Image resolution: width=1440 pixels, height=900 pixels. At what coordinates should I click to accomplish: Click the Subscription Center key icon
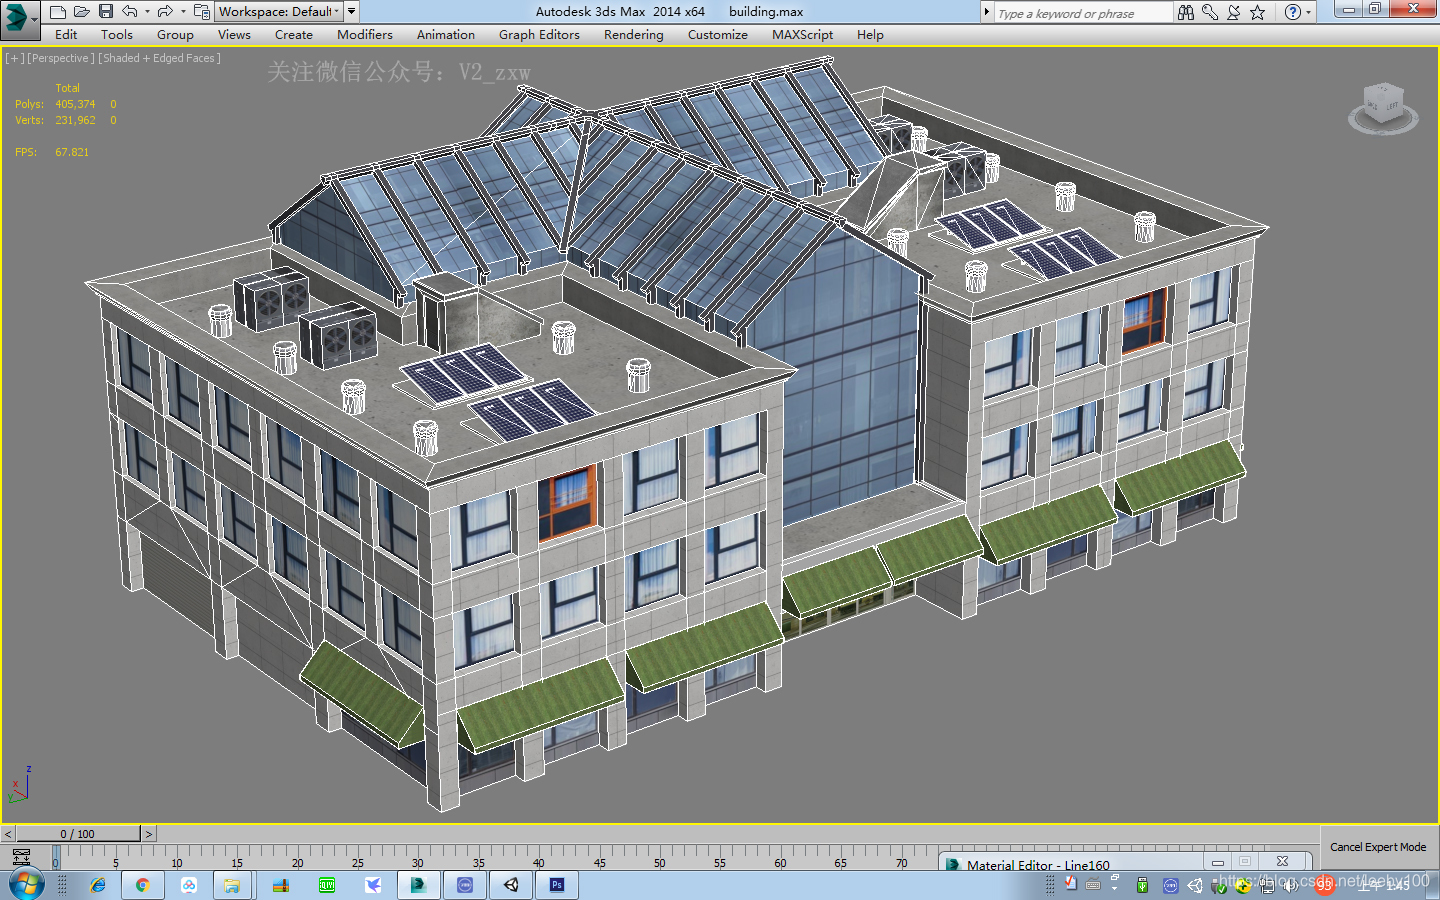pos(1210,12)
